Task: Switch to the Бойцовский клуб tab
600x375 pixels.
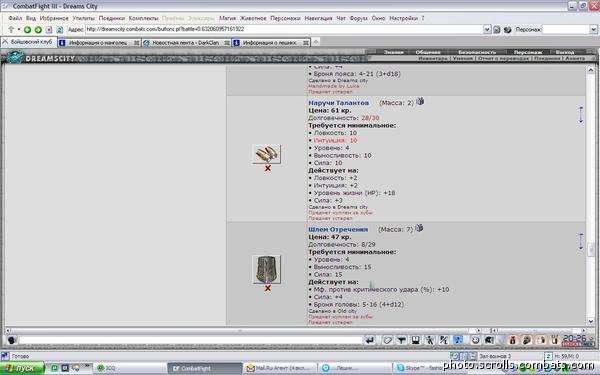Action: pyautogui.click(x=29, y=42)
